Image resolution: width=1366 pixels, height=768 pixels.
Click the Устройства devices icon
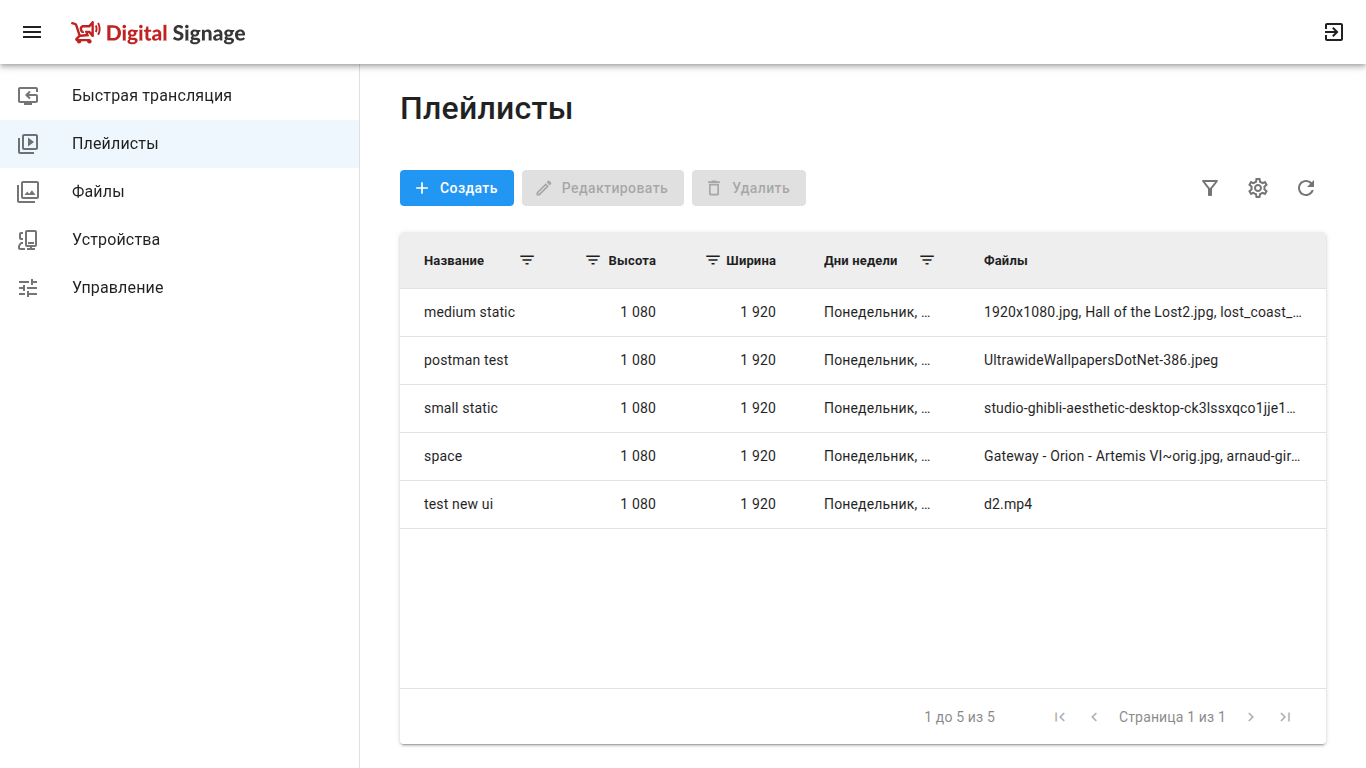(28, 240)
